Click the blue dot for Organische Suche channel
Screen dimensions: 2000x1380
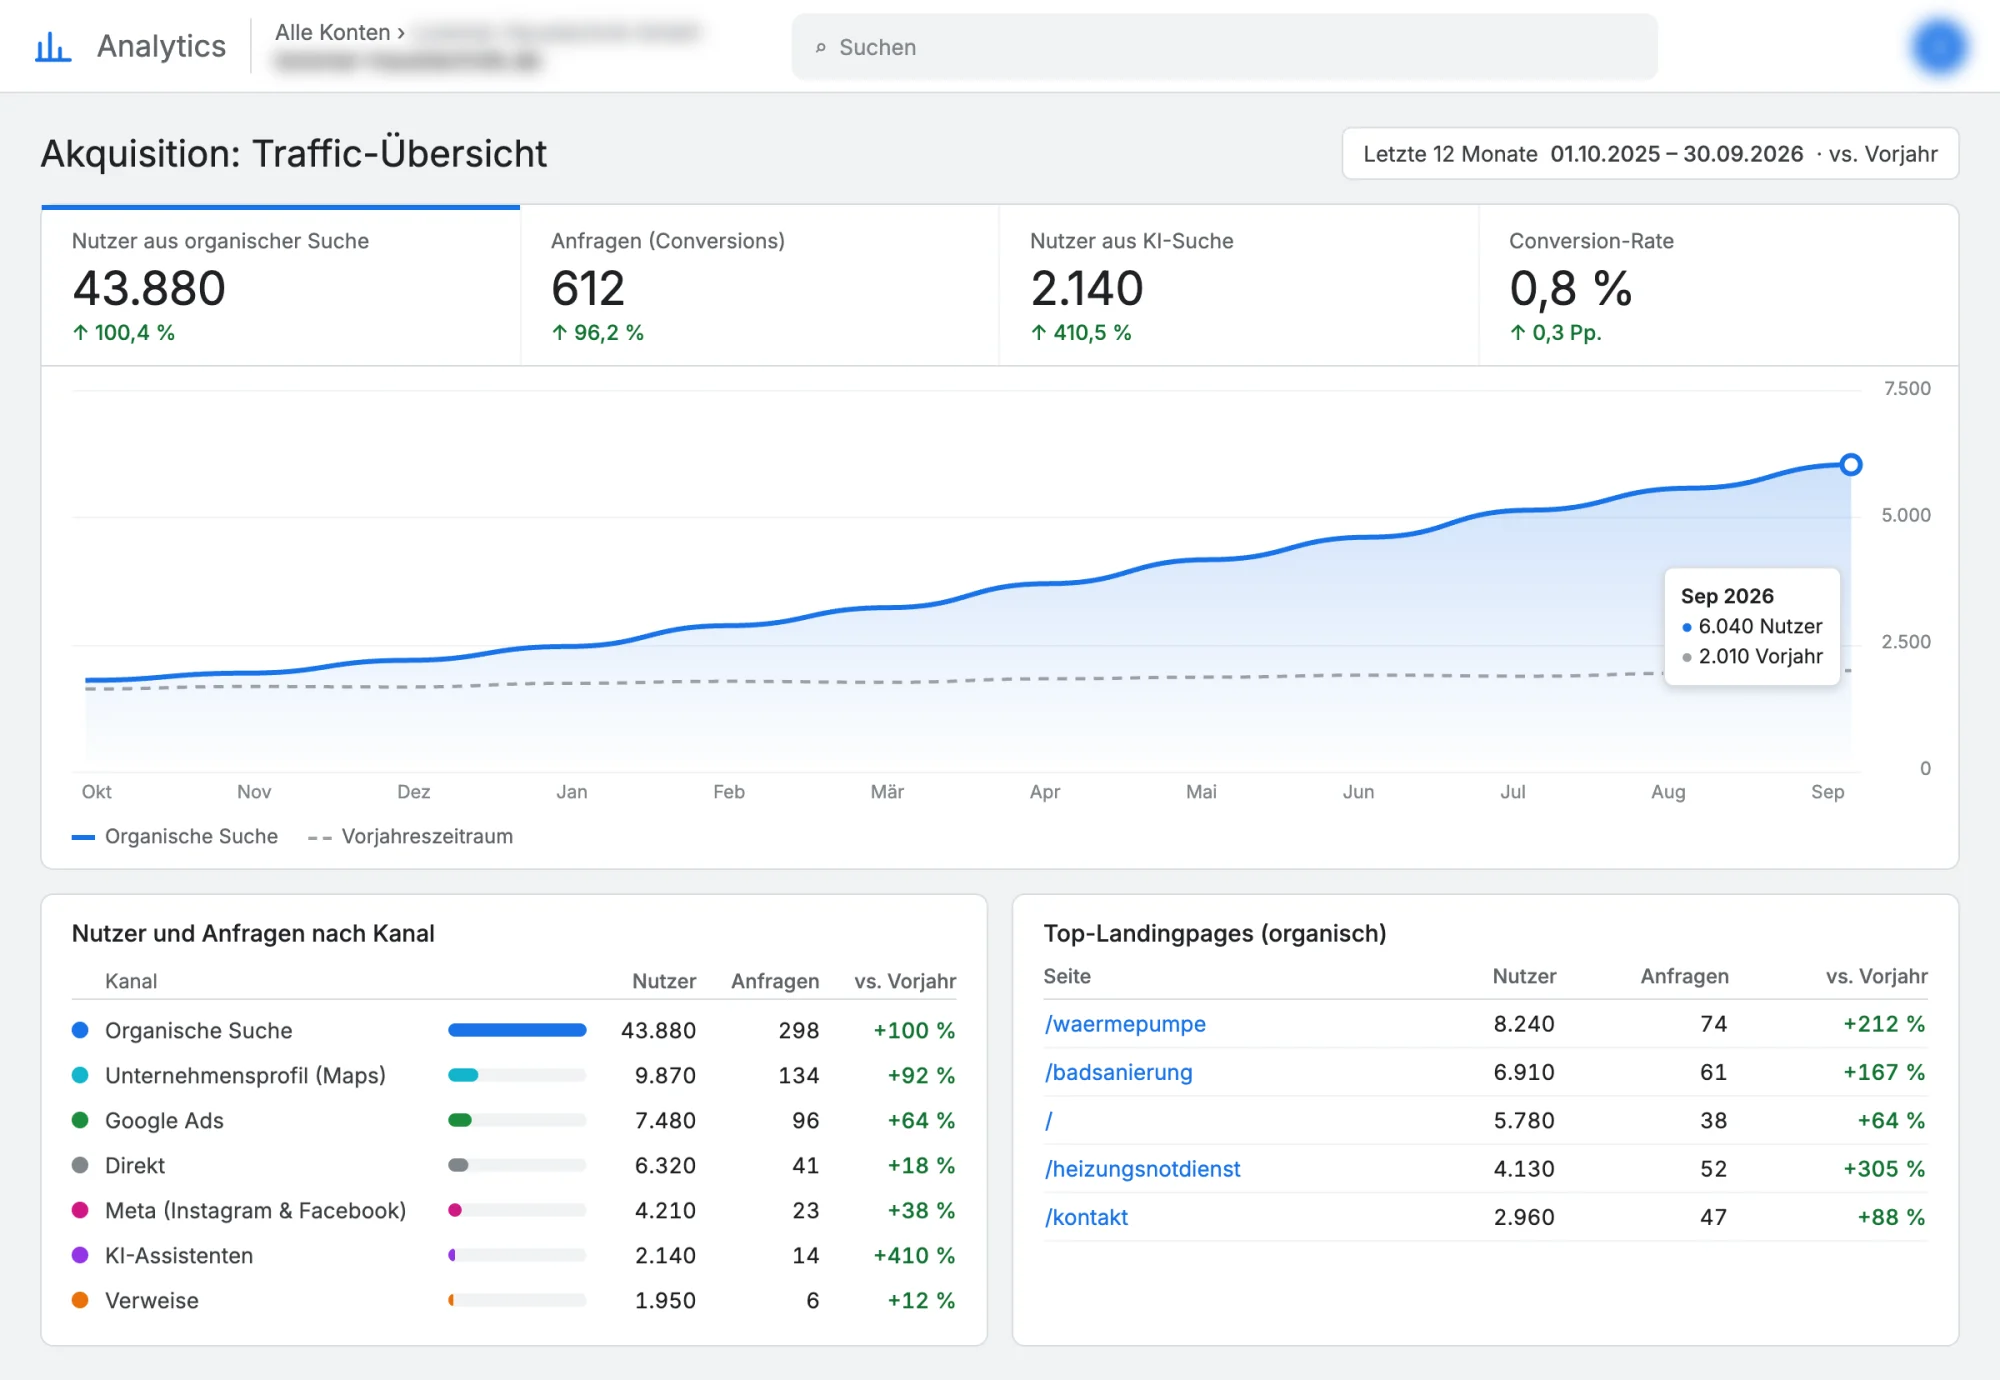point(80,1030)
